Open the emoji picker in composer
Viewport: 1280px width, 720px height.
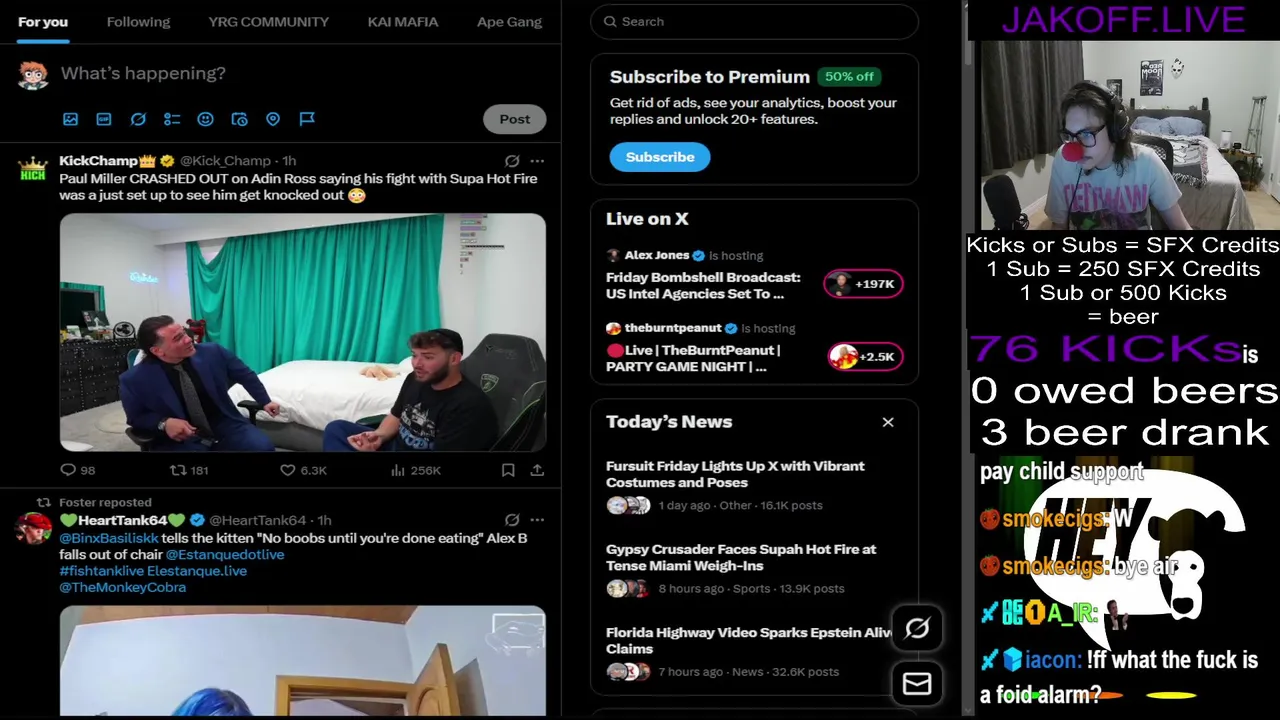pos(205,119)
